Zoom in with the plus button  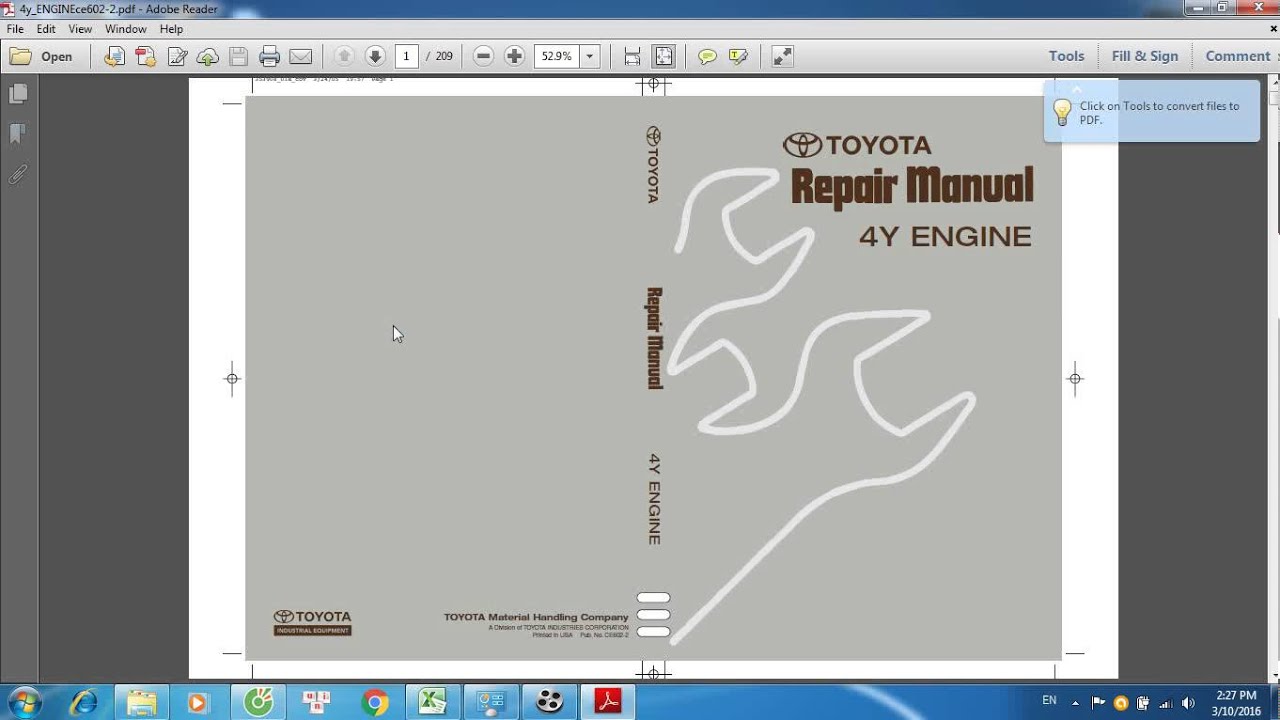click(x=515, y=56)
